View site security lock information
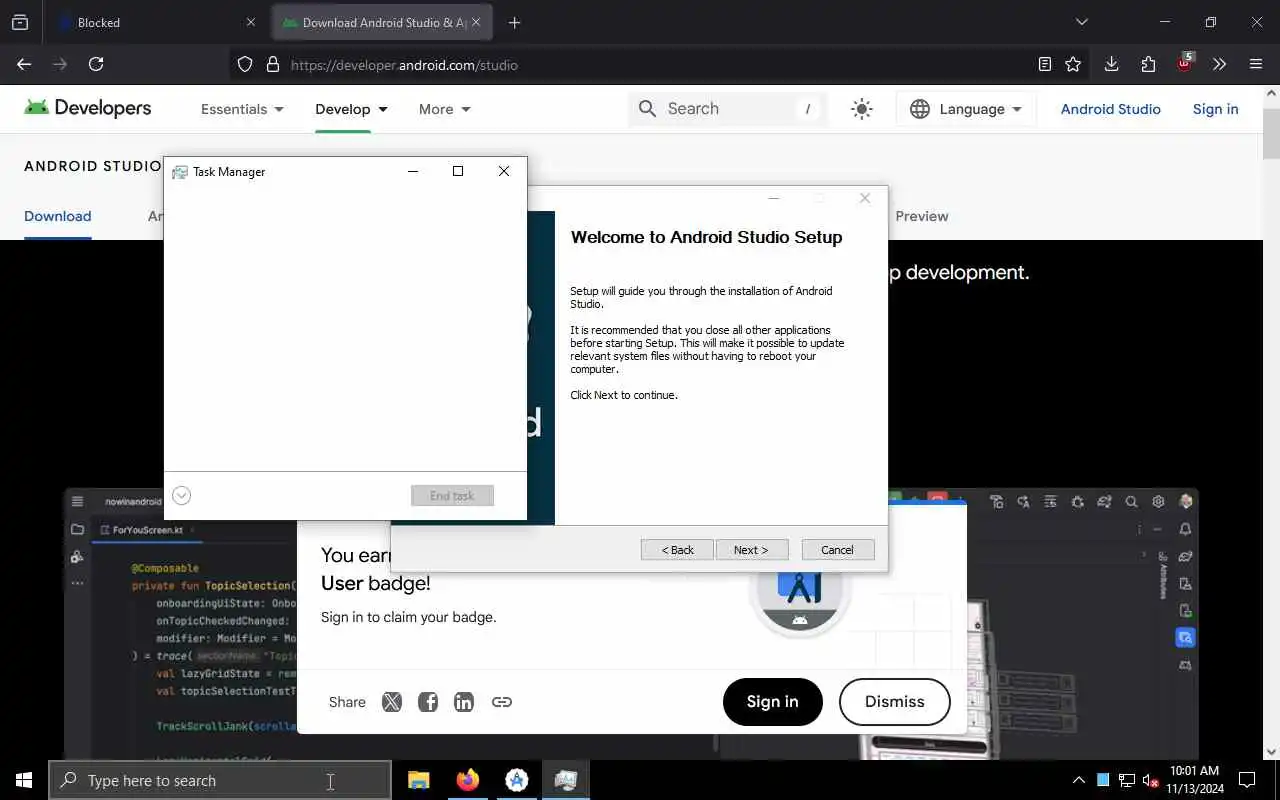 [x=272, y=64]
